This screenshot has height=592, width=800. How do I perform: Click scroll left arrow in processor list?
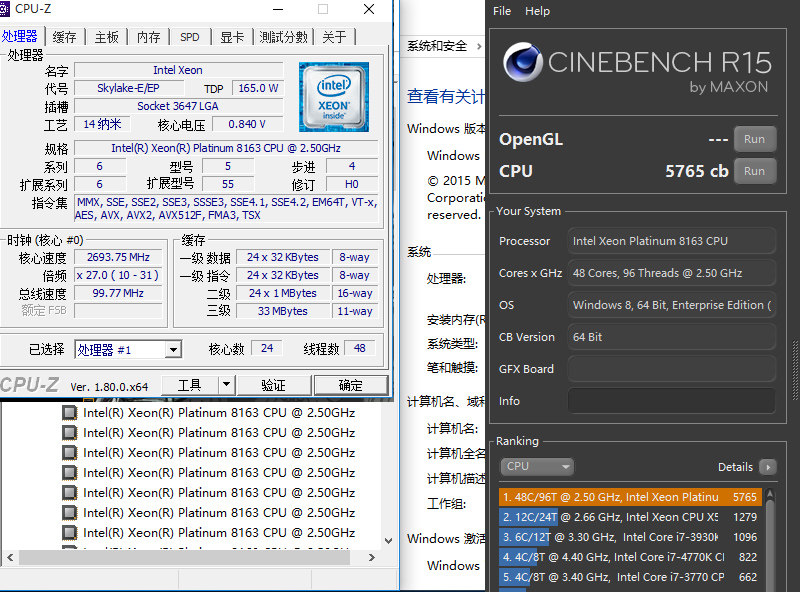[x=10, y=557]
